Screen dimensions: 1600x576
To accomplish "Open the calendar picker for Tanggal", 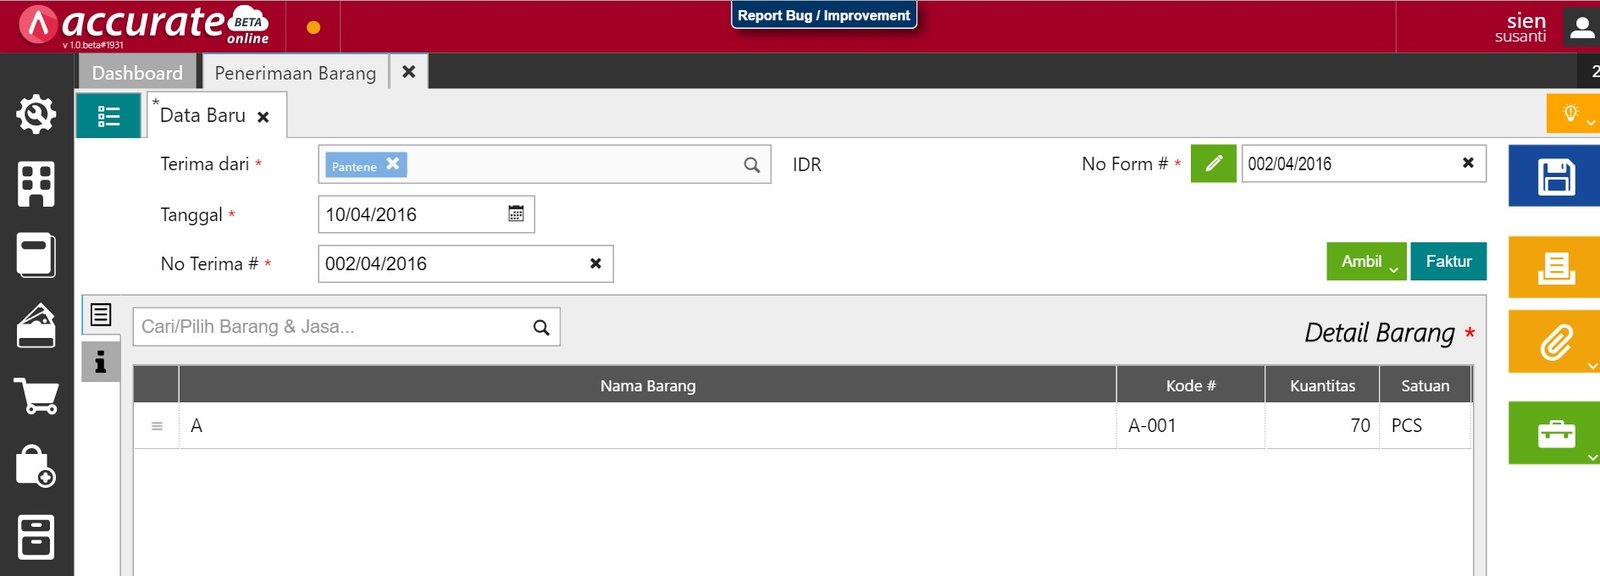I will pyautogui.click(x=516, y=214).
